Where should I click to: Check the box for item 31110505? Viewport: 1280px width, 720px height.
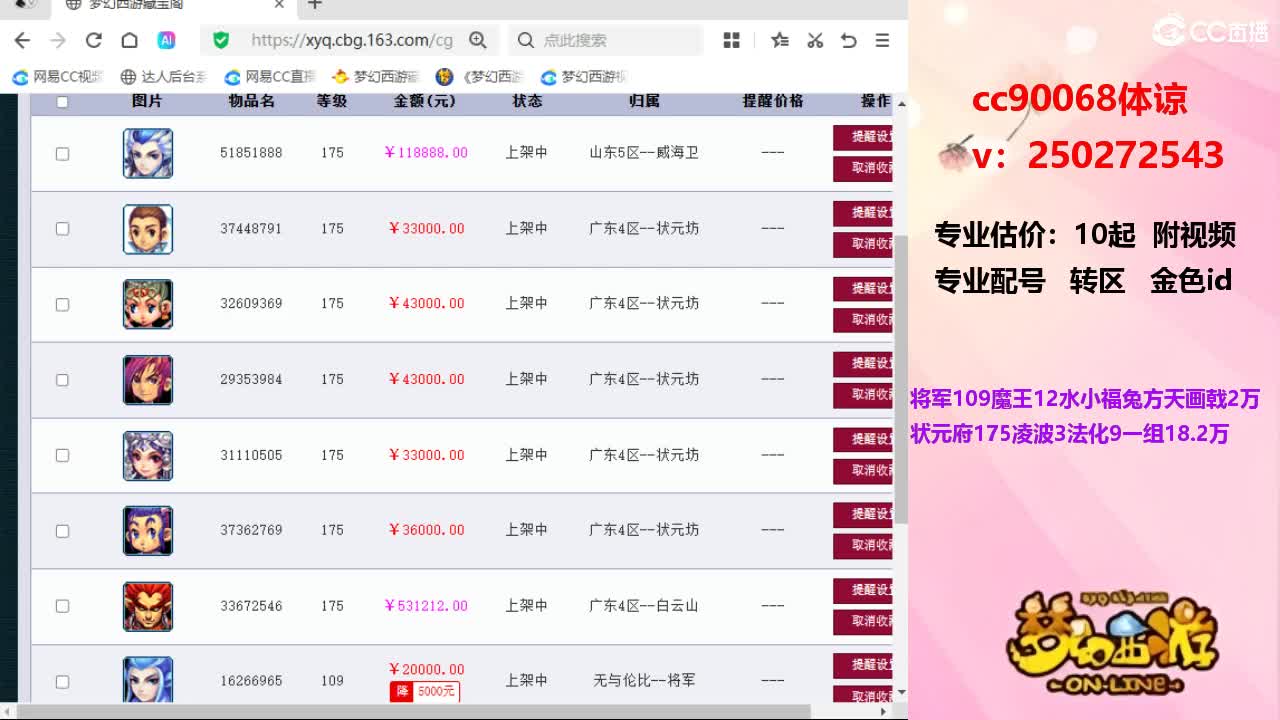coord(62,455)
